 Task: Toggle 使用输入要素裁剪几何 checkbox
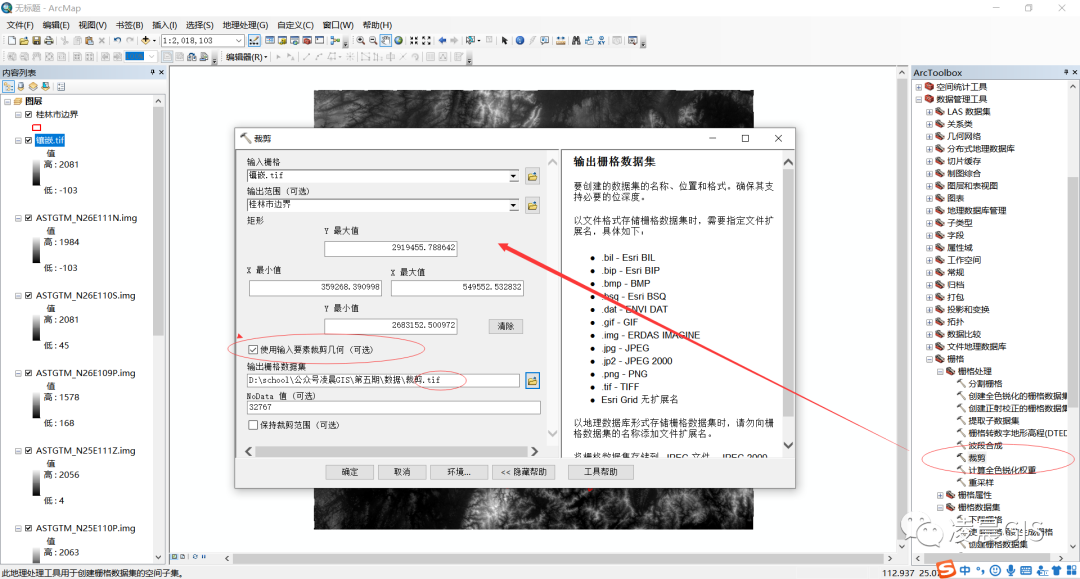[253, 350]
